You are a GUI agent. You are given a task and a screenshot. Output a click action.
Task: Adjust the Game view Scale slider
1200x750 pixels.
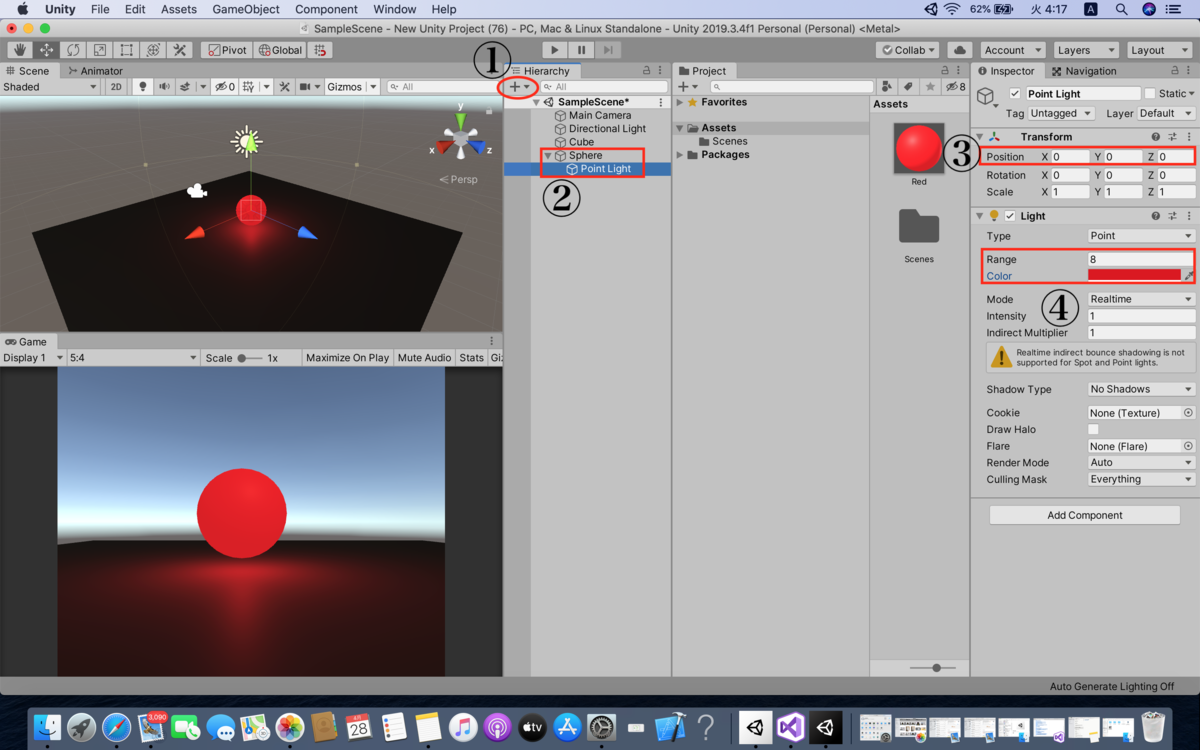click(x=250, y=358)
